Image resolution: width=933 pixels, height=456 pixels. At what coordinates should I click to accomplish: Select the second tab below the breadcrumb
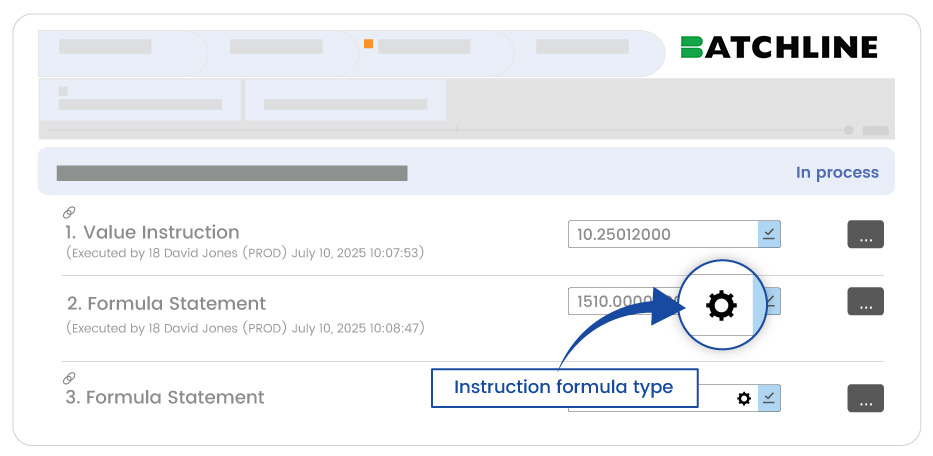tap(343, 102)
